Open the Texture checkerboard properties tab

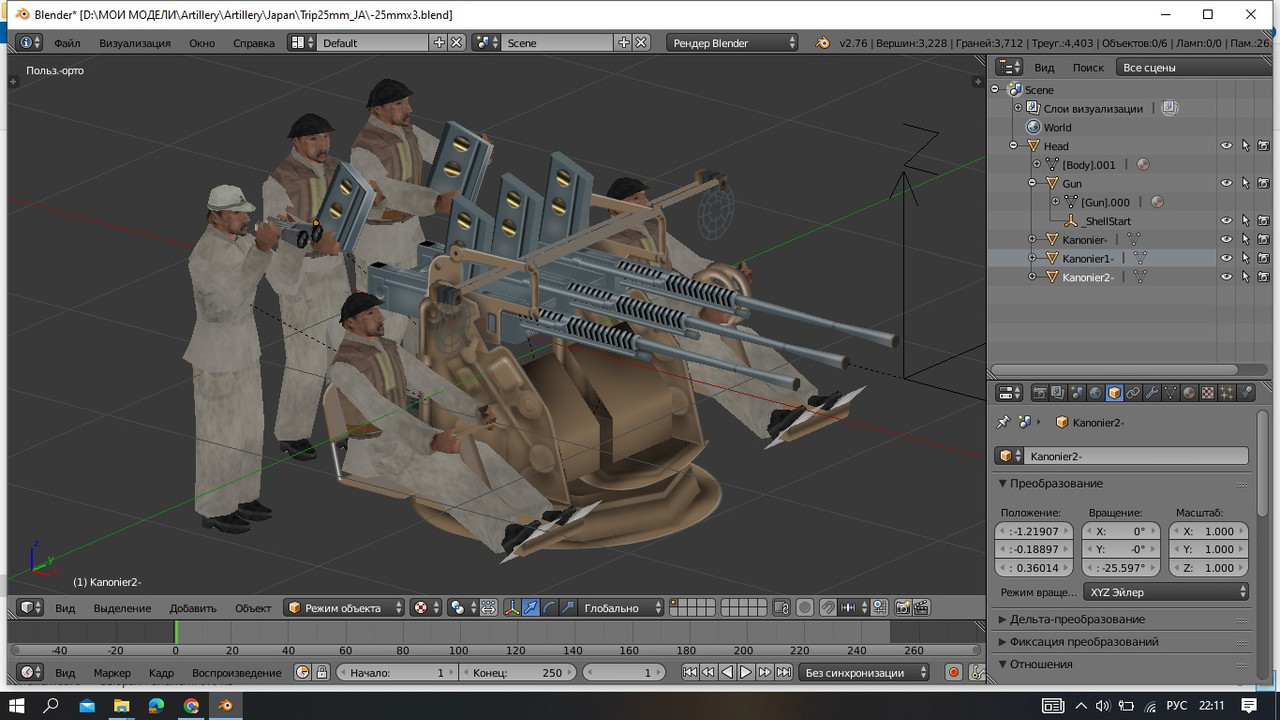pos(1208,393)
